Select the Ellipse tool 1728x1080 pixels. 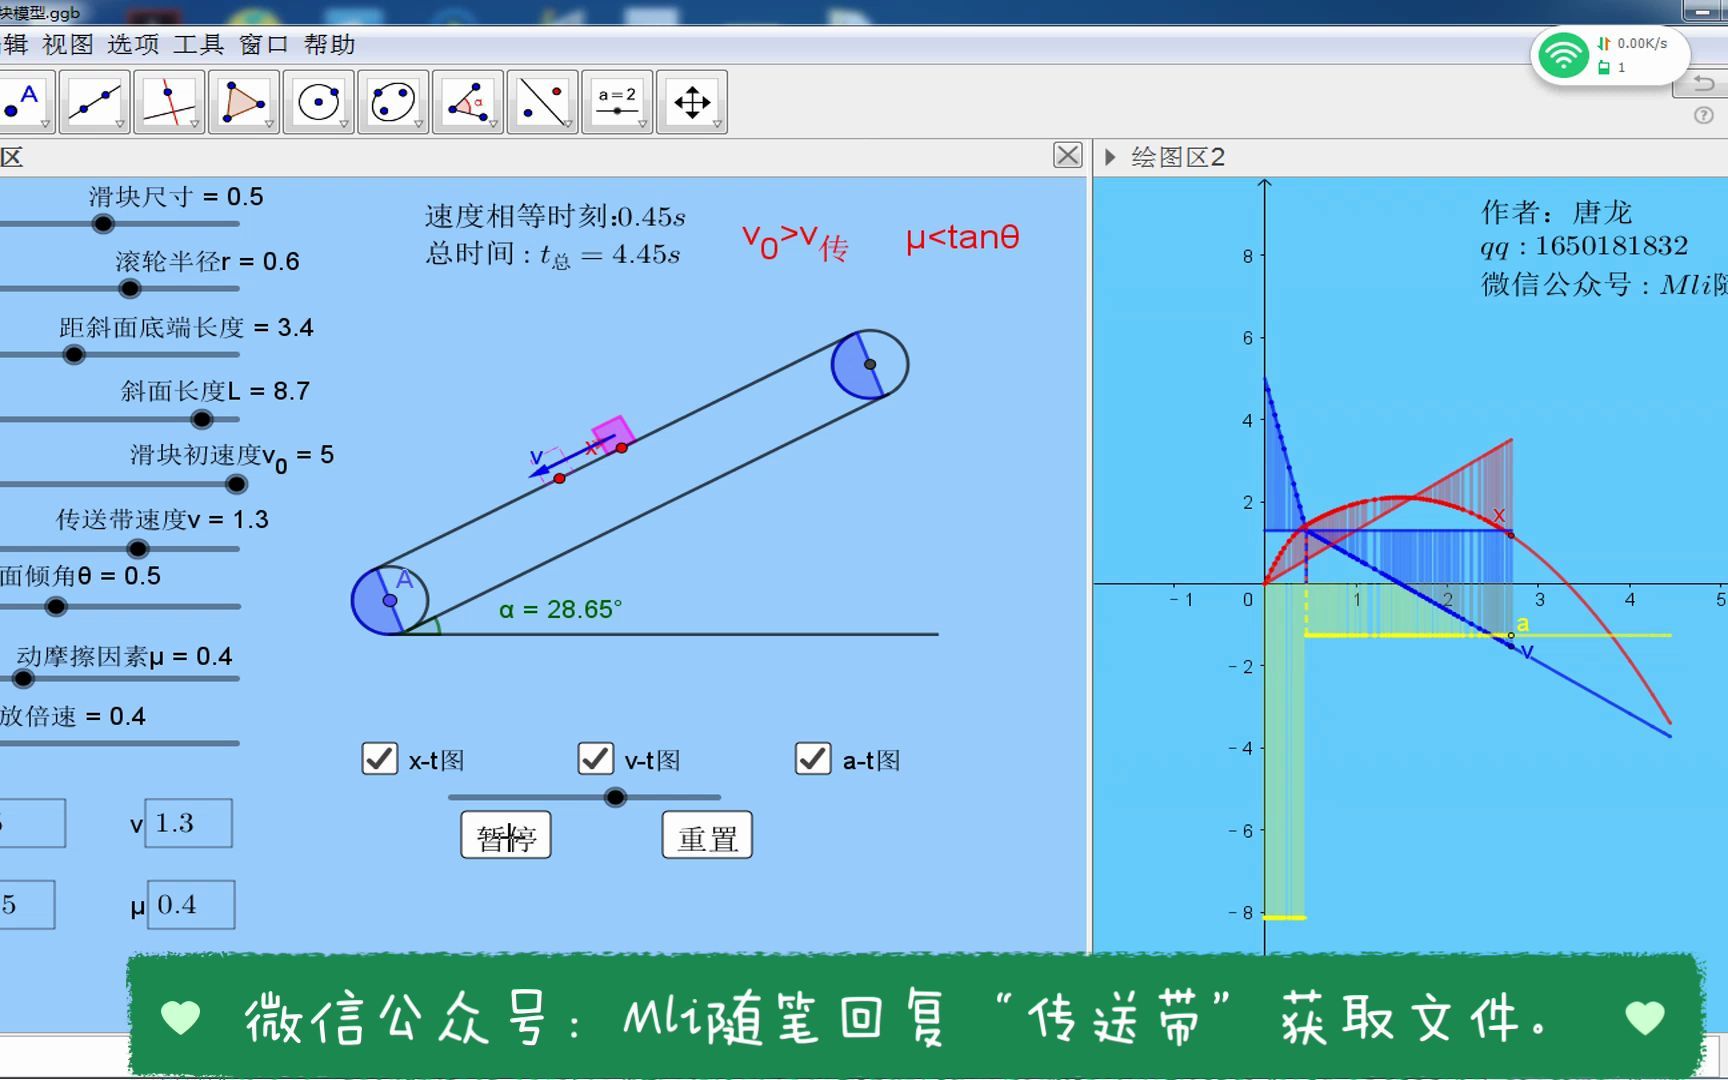(393, 100)
